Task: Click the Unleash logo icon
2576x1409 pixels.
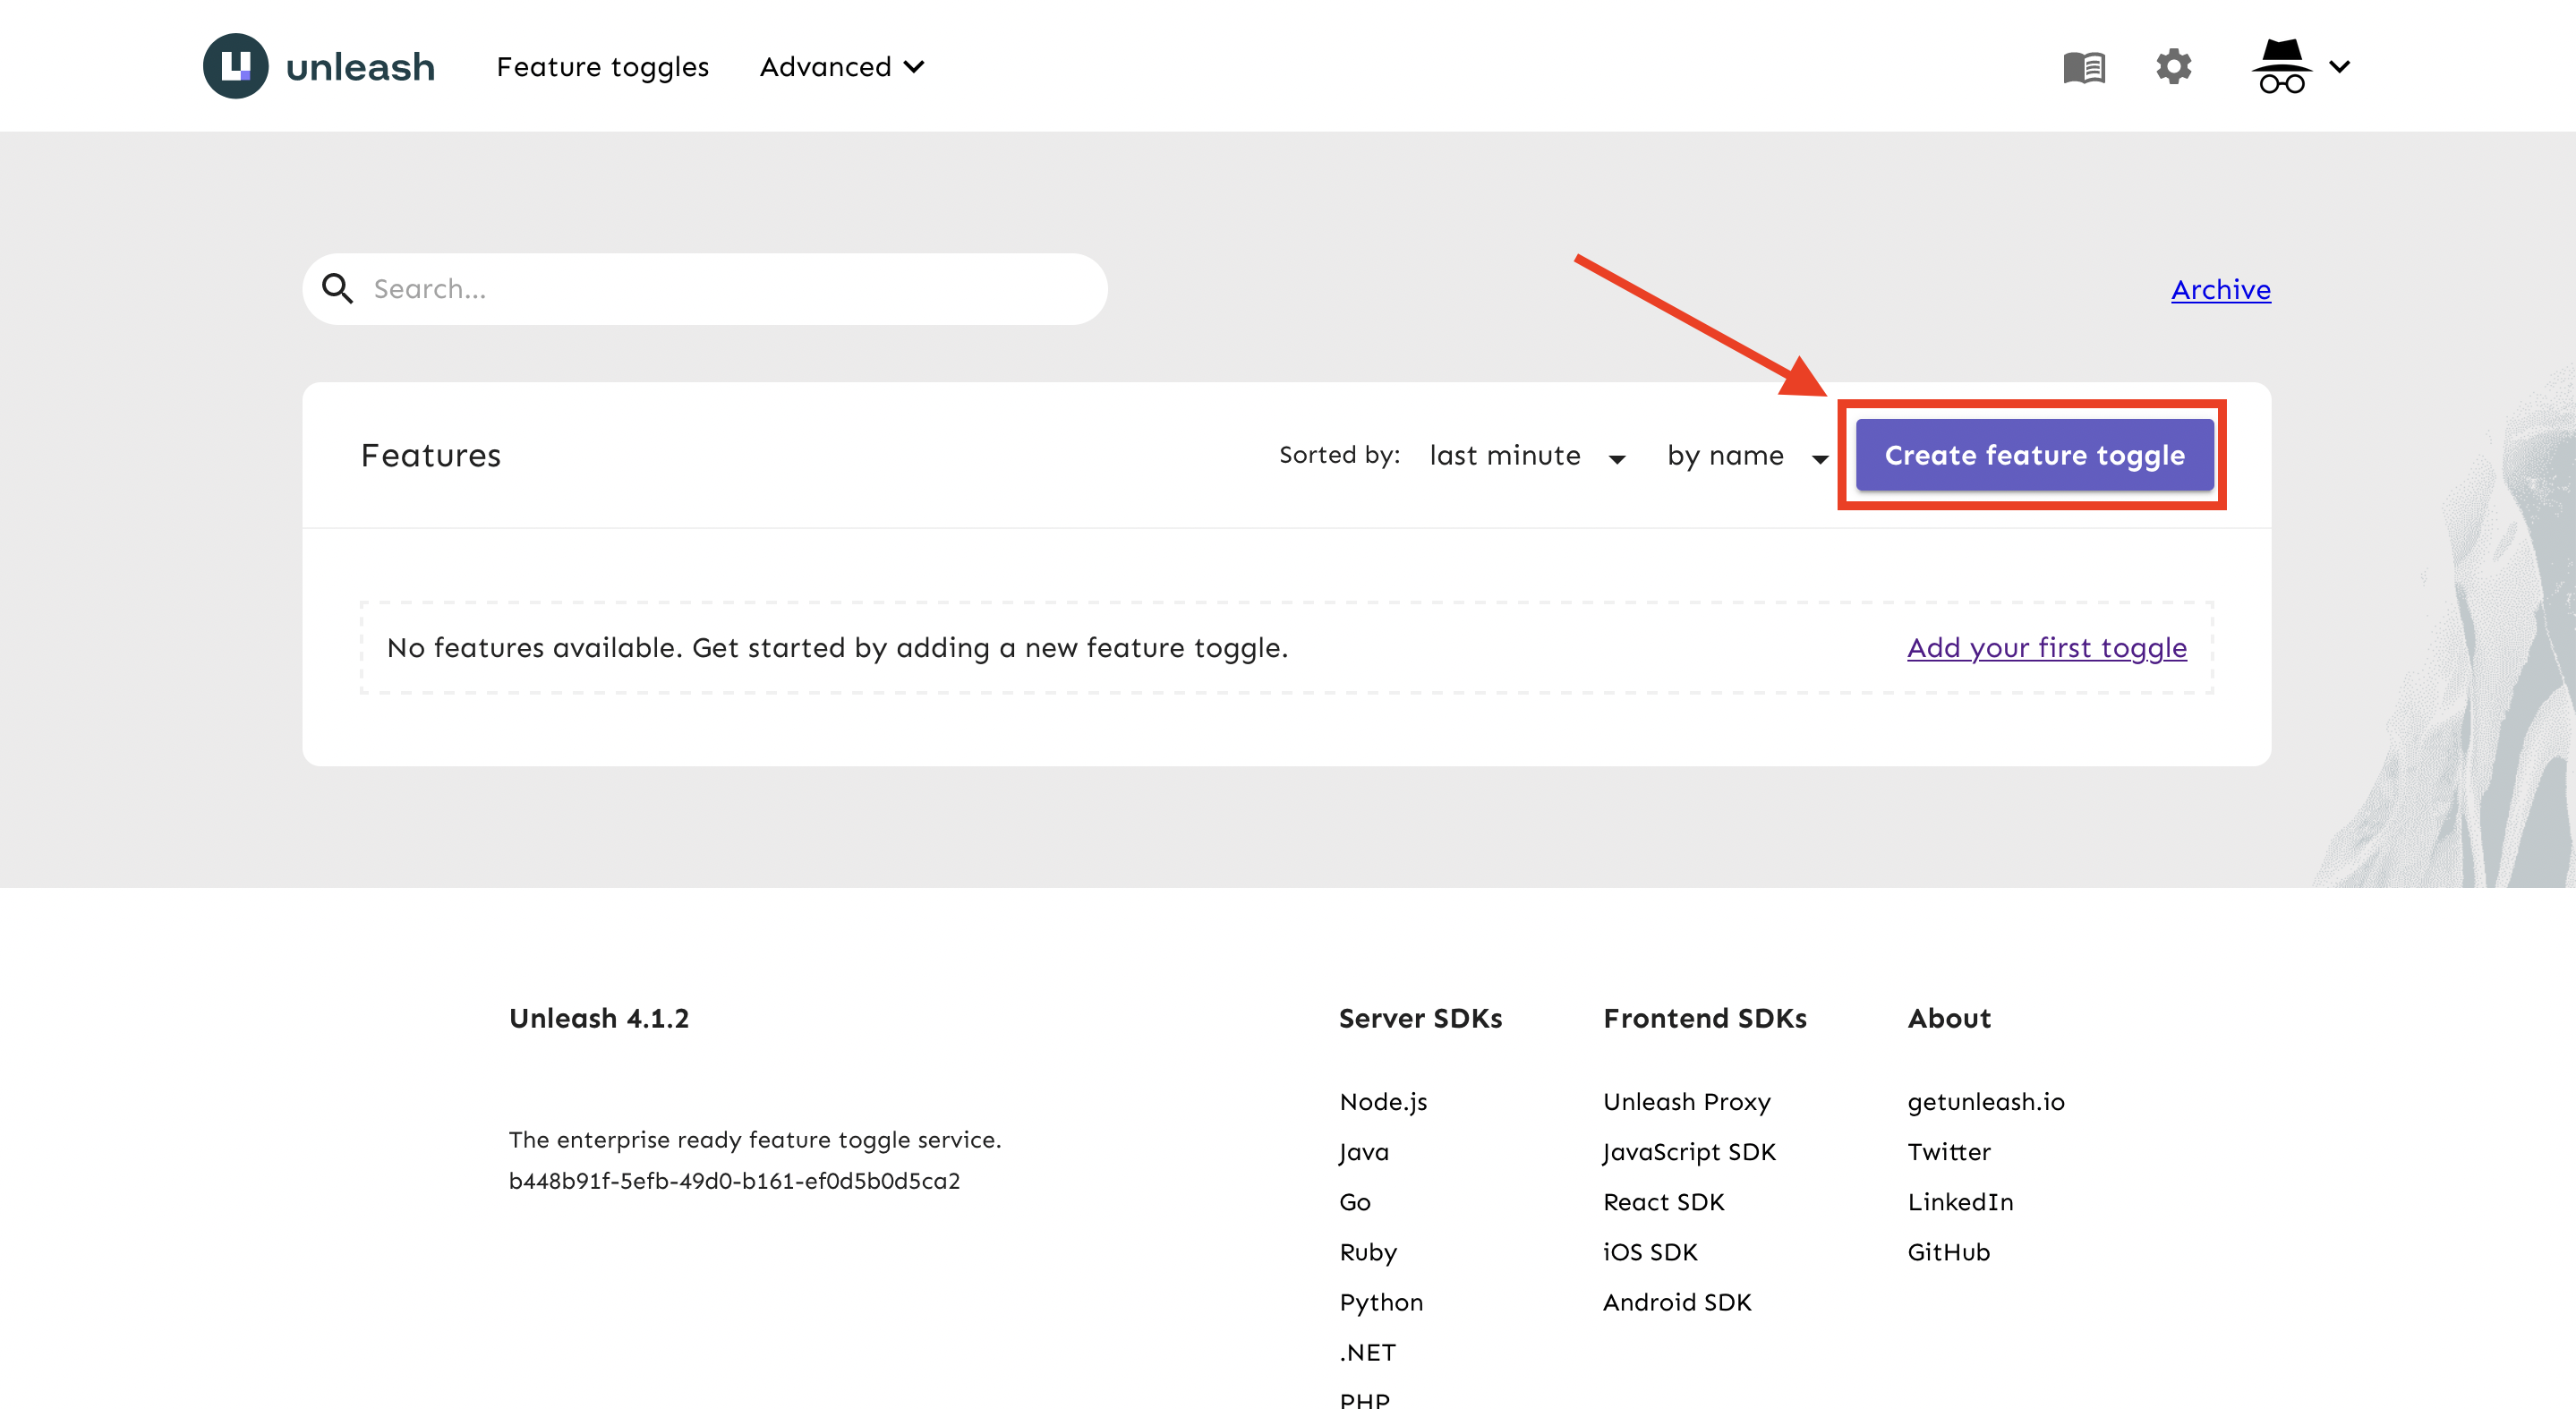Action: 235,66
